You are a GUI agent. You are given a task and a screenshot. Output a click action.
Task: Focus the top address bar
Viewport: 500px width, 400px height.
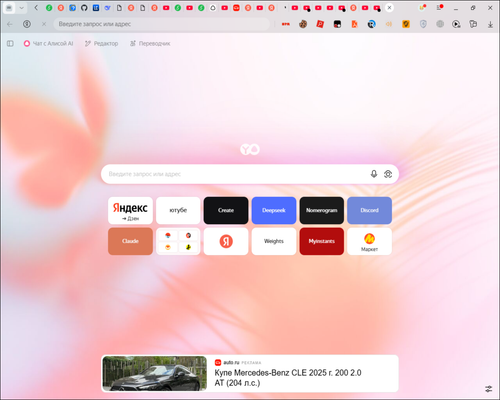tap(161, 24)
